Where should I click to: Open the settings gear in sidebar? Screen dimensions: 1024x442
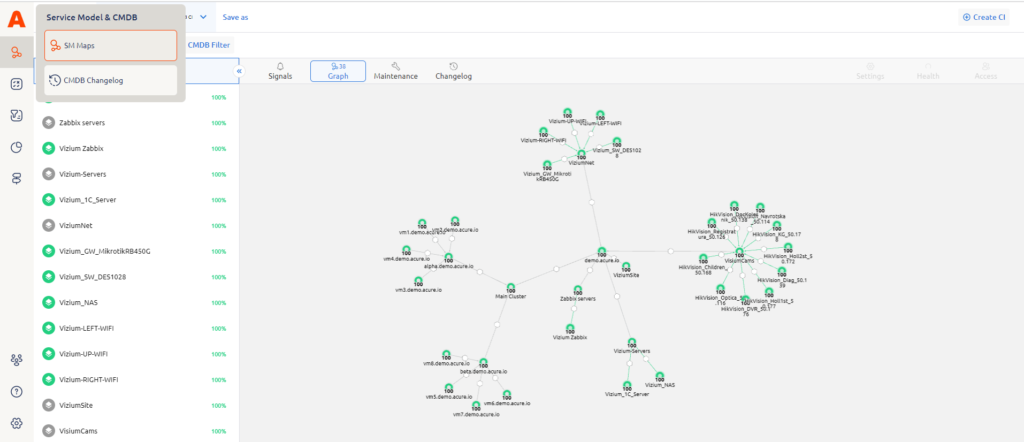pos(17,423)
